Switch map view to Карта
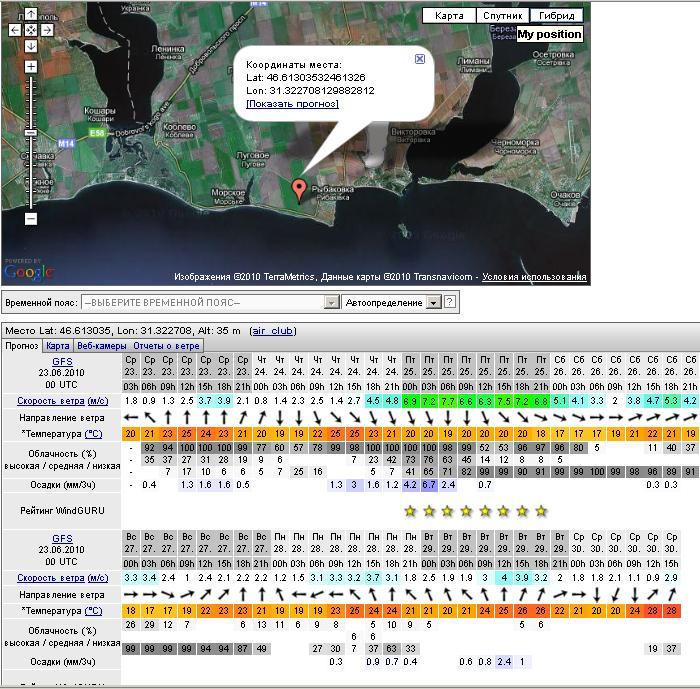700x689 pixels. click(x=449, y=16)
